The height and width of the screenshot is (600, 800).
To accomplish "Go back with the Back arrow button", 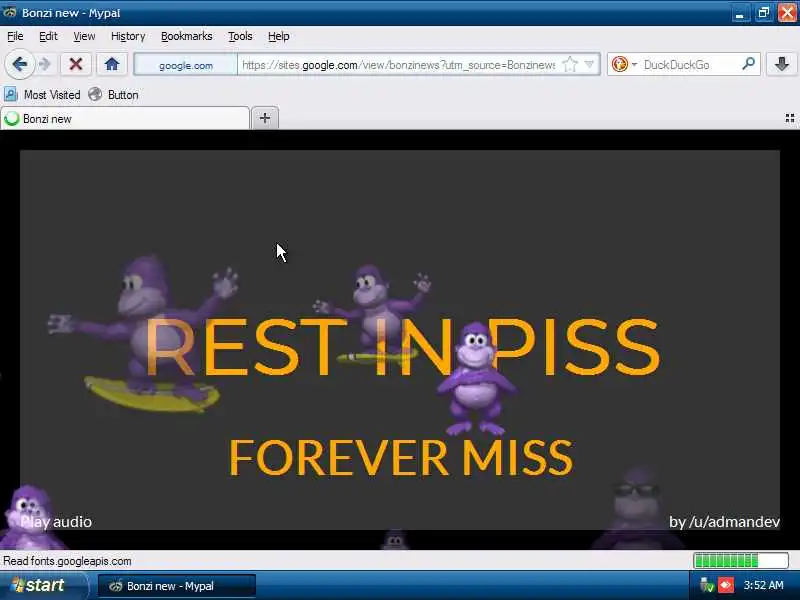I will click(19, 64).
